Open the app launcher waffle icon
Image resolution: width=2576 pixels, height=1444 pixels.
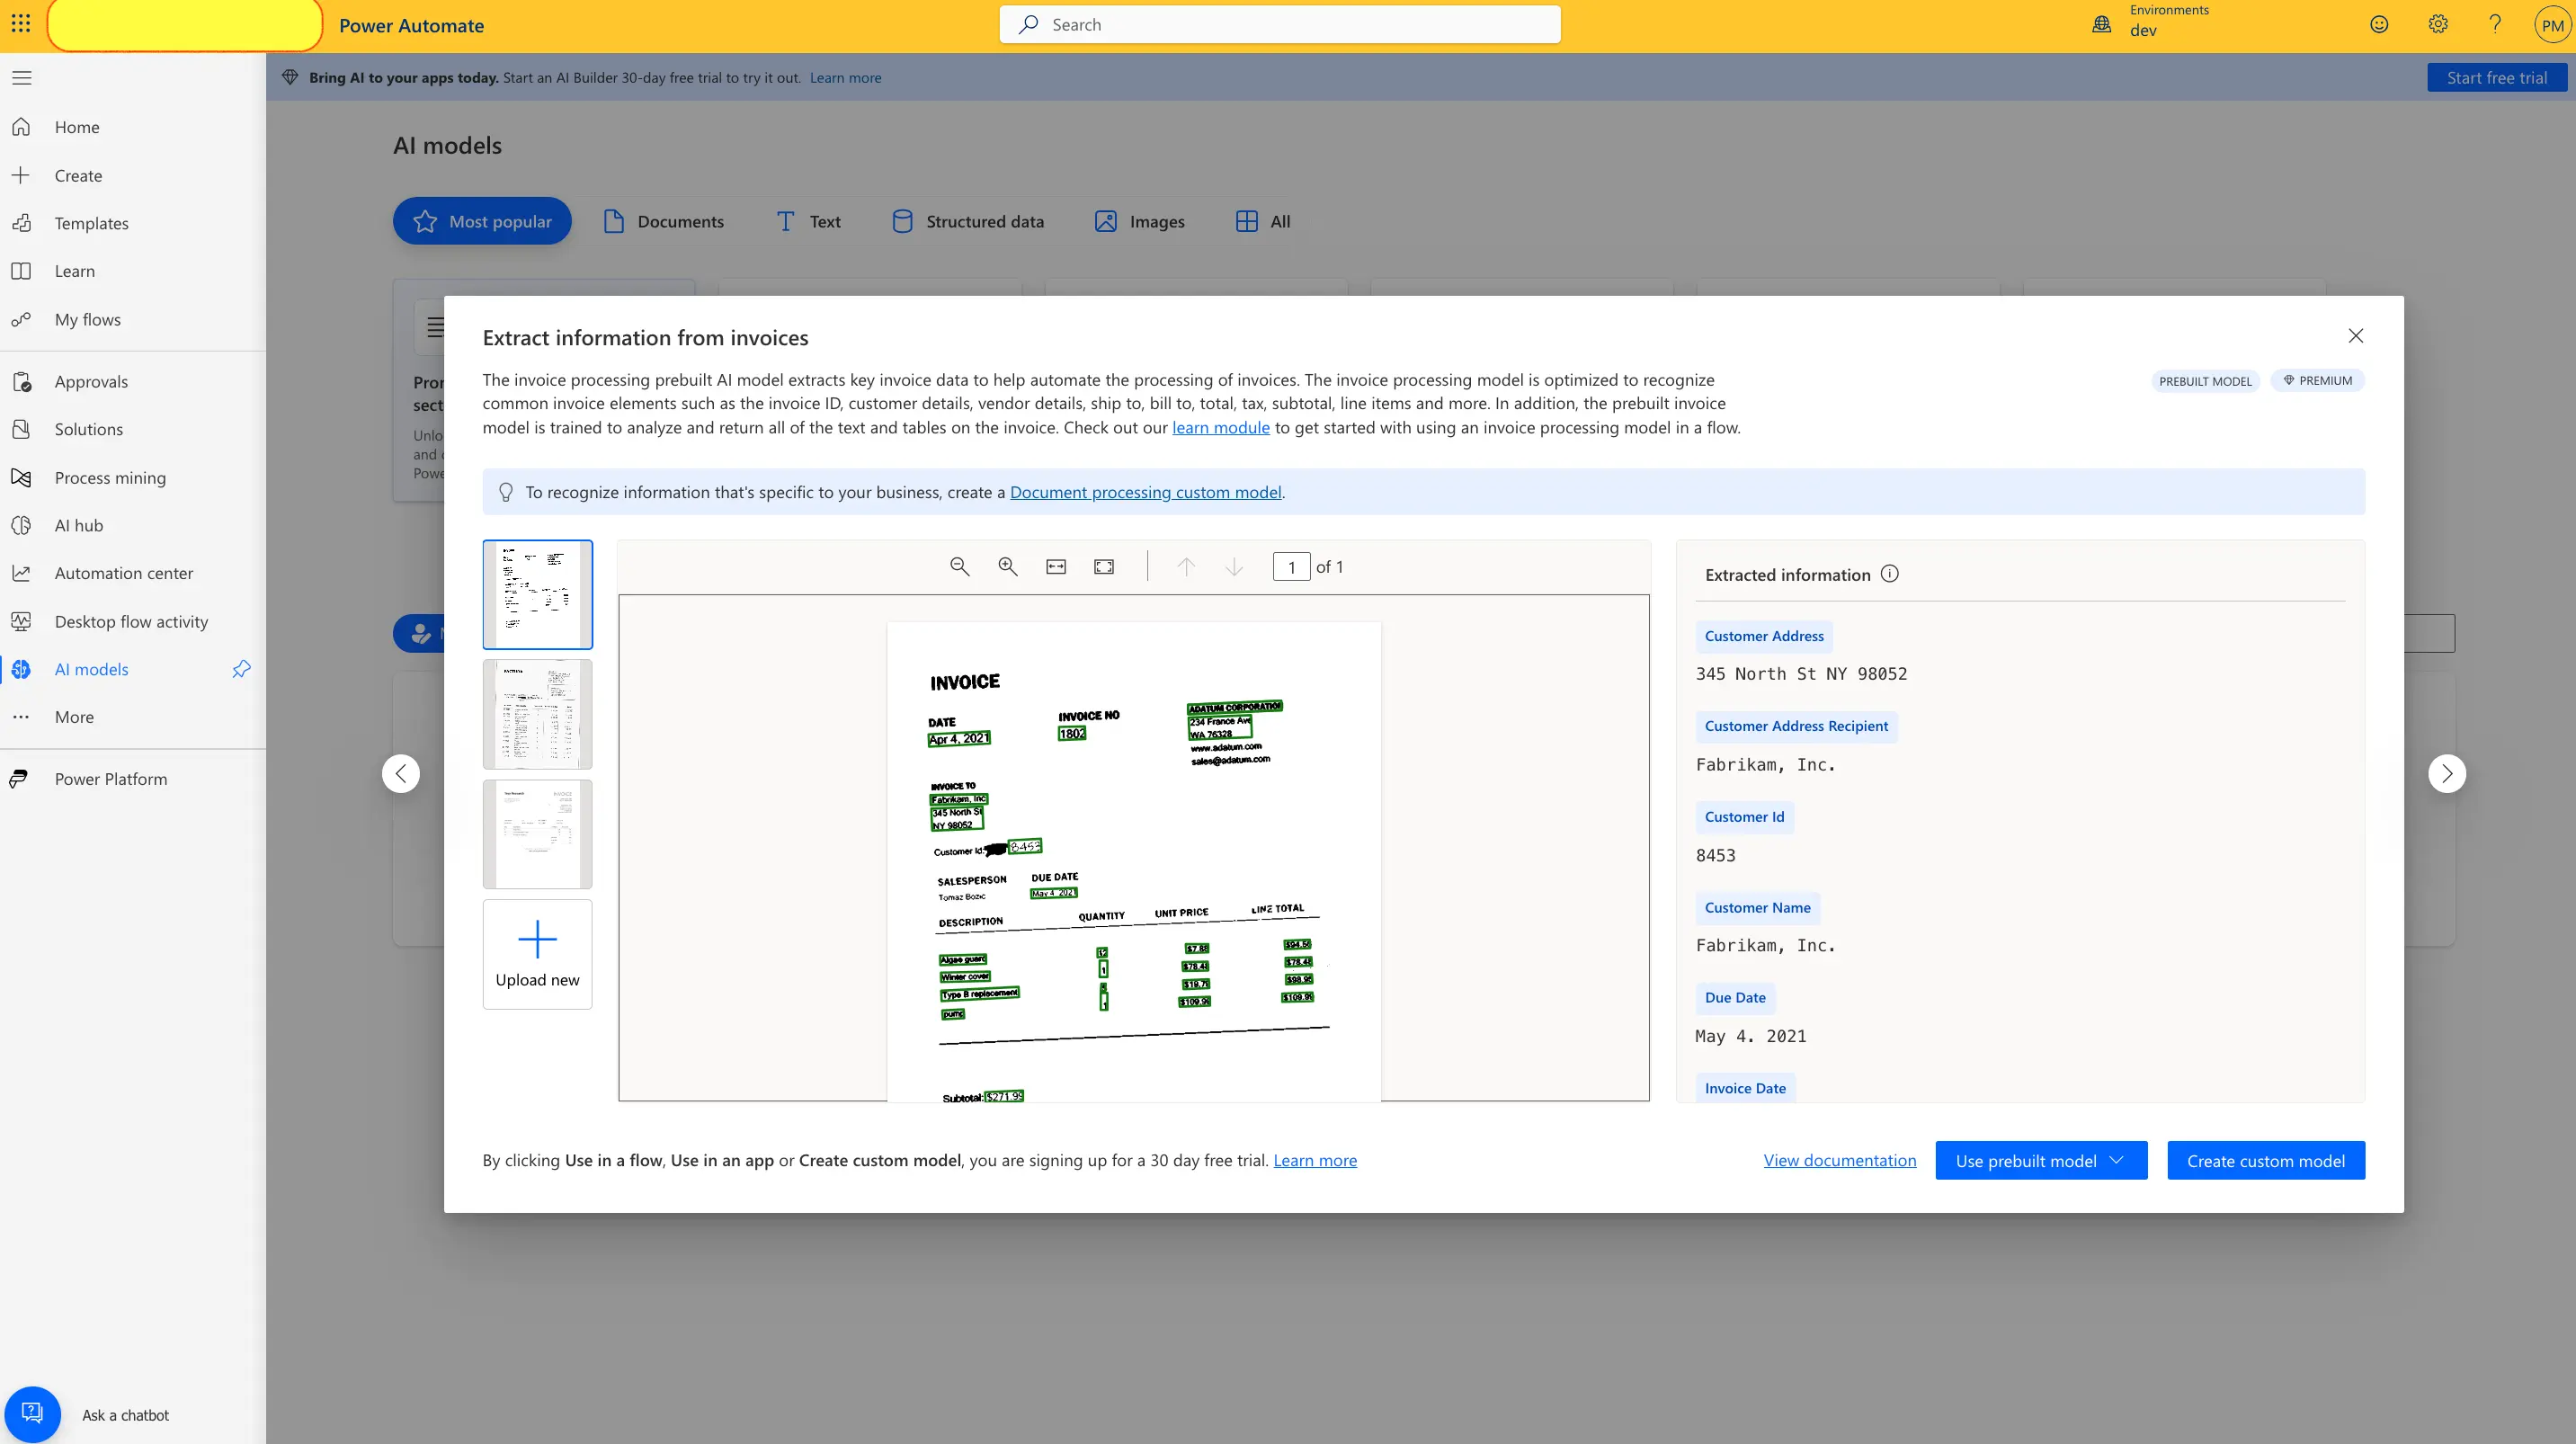click(x=21, y=24)
